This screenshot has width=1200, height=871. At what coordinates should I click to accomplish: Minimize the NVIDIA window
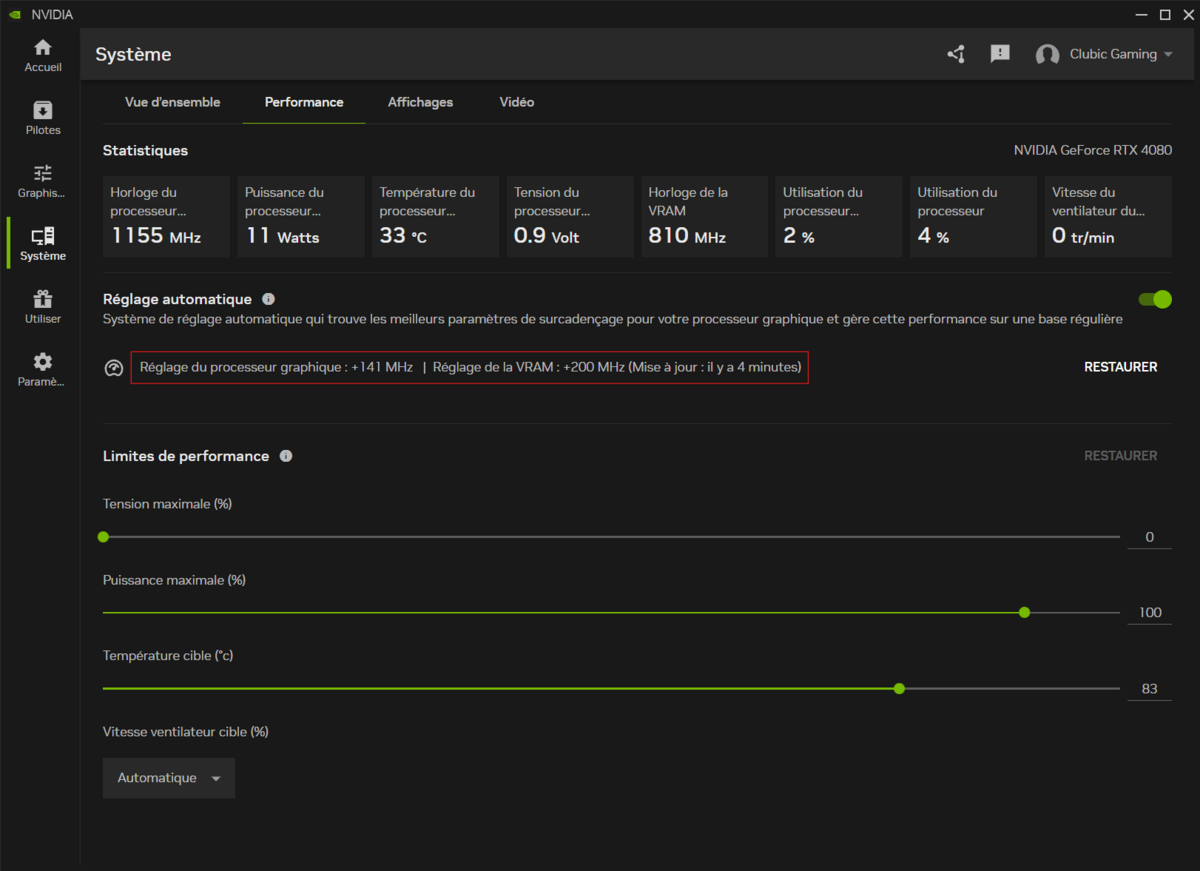pos(1143,14)
